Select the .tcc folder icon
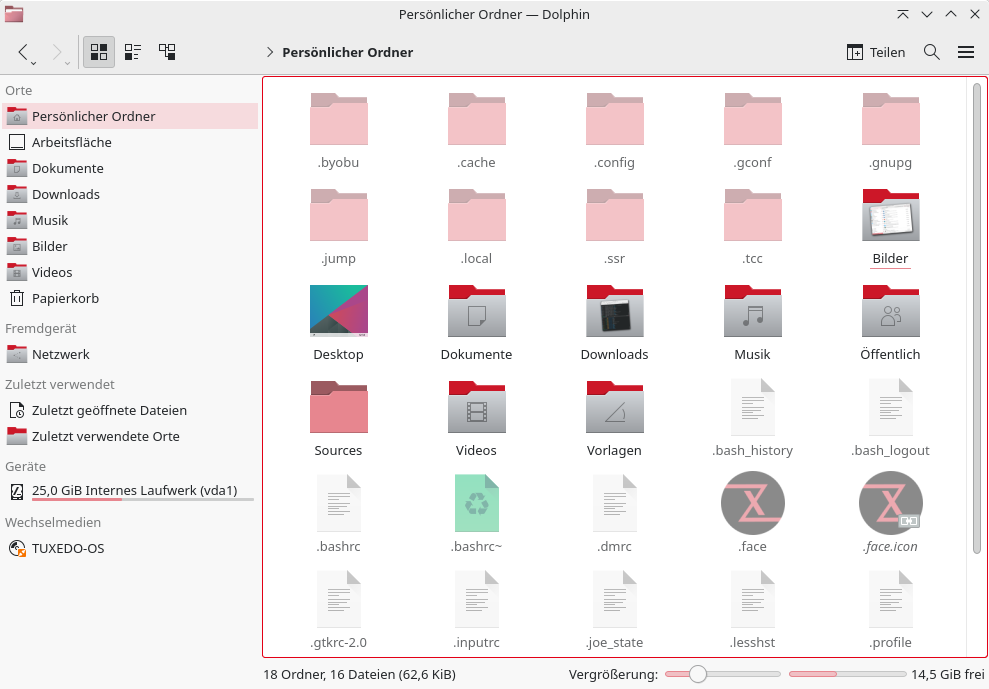The height and width of the screenshot is (689, 989). point(752,215)
